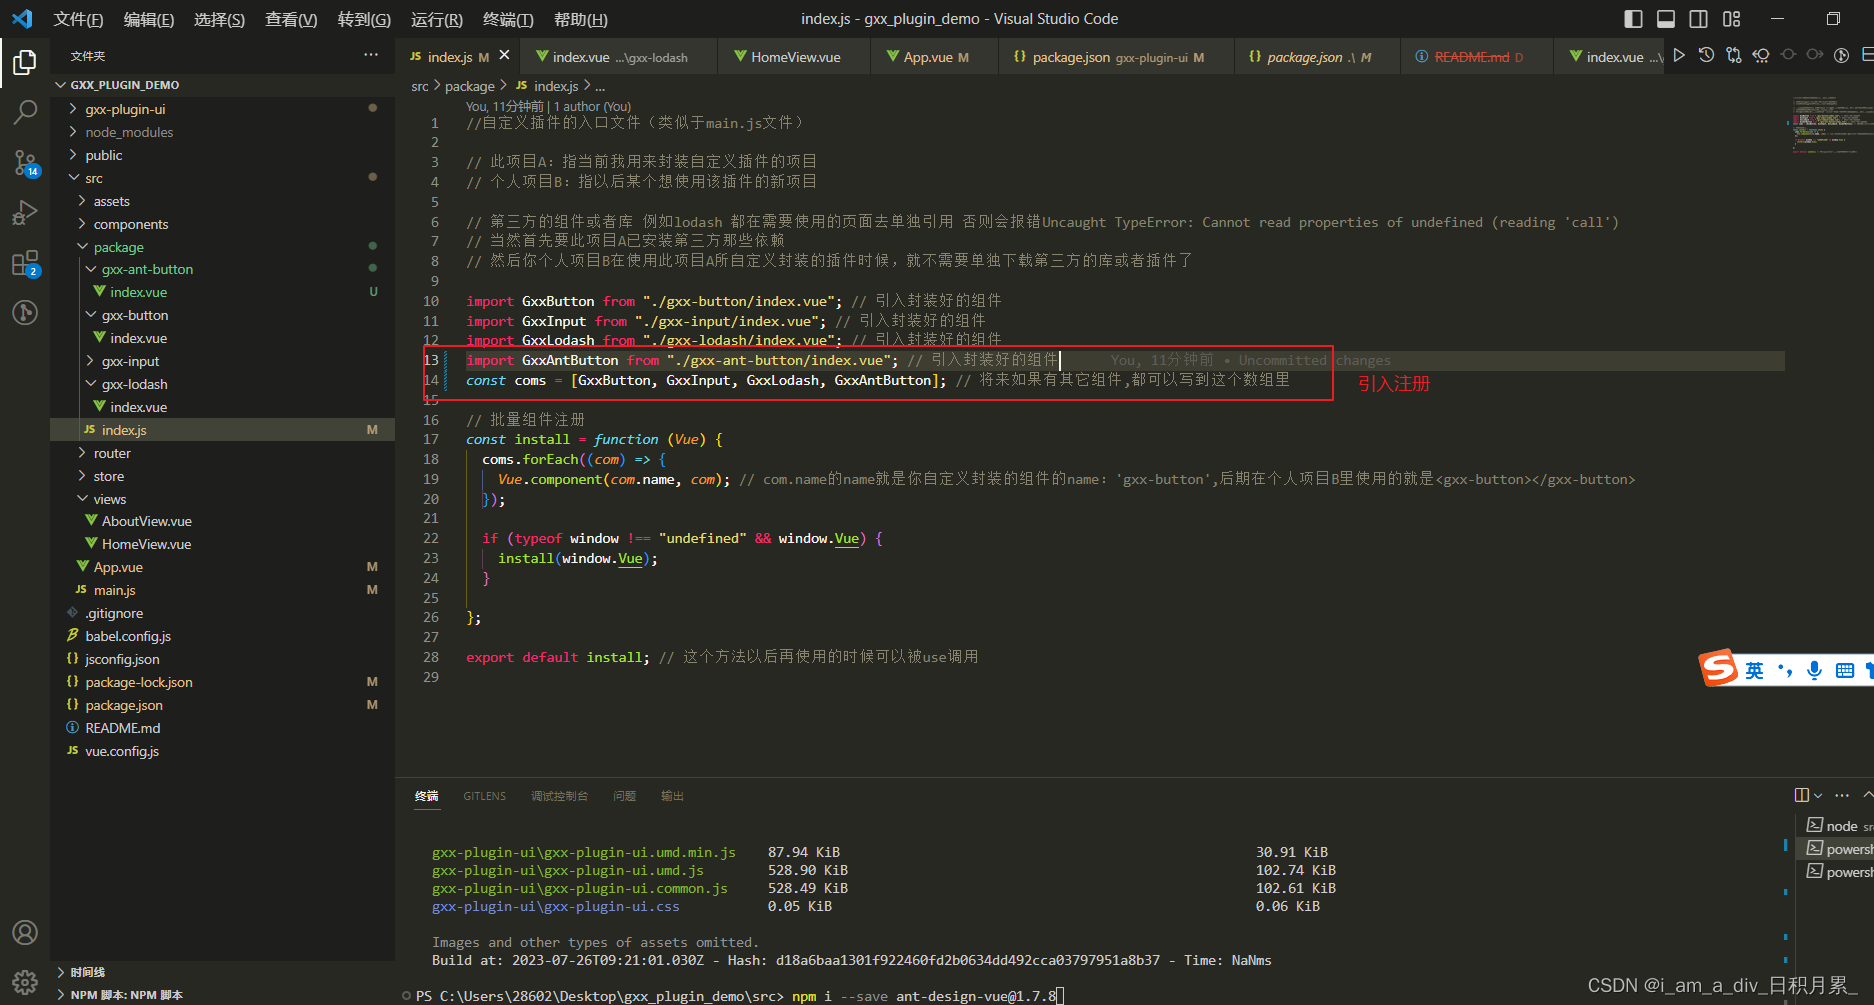Maximize terminal panel with up chevron
The image size is (1874, 1005).
(x=1868, y=795)
